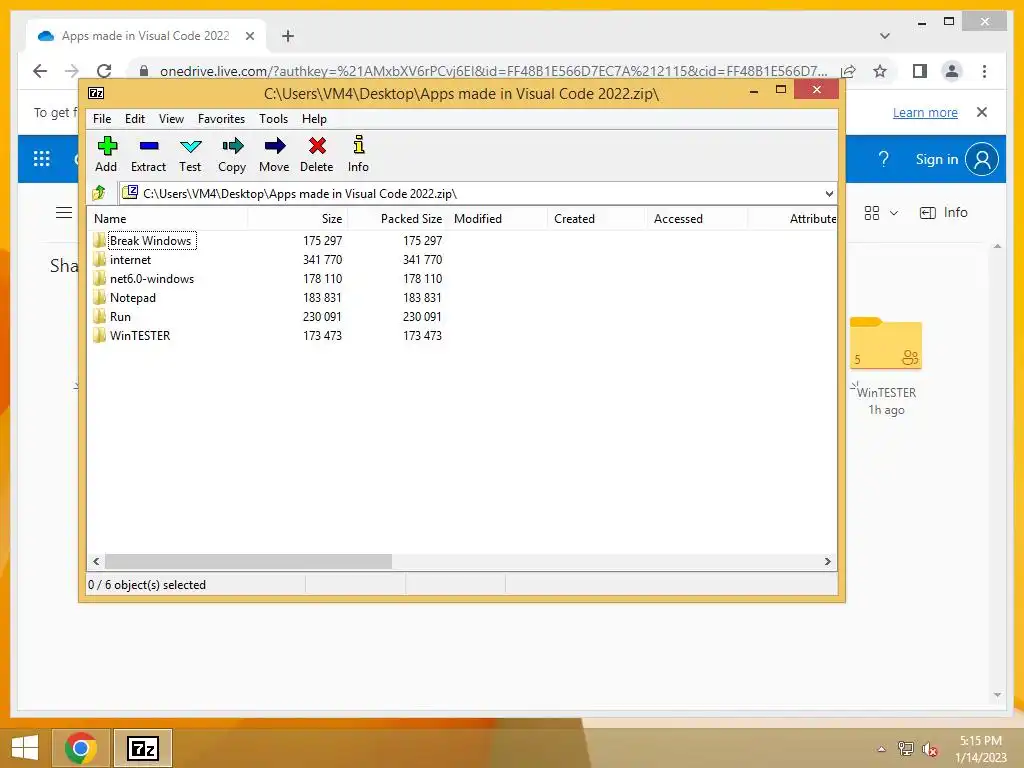Open Chrome profile avatar

click(952, 71)
